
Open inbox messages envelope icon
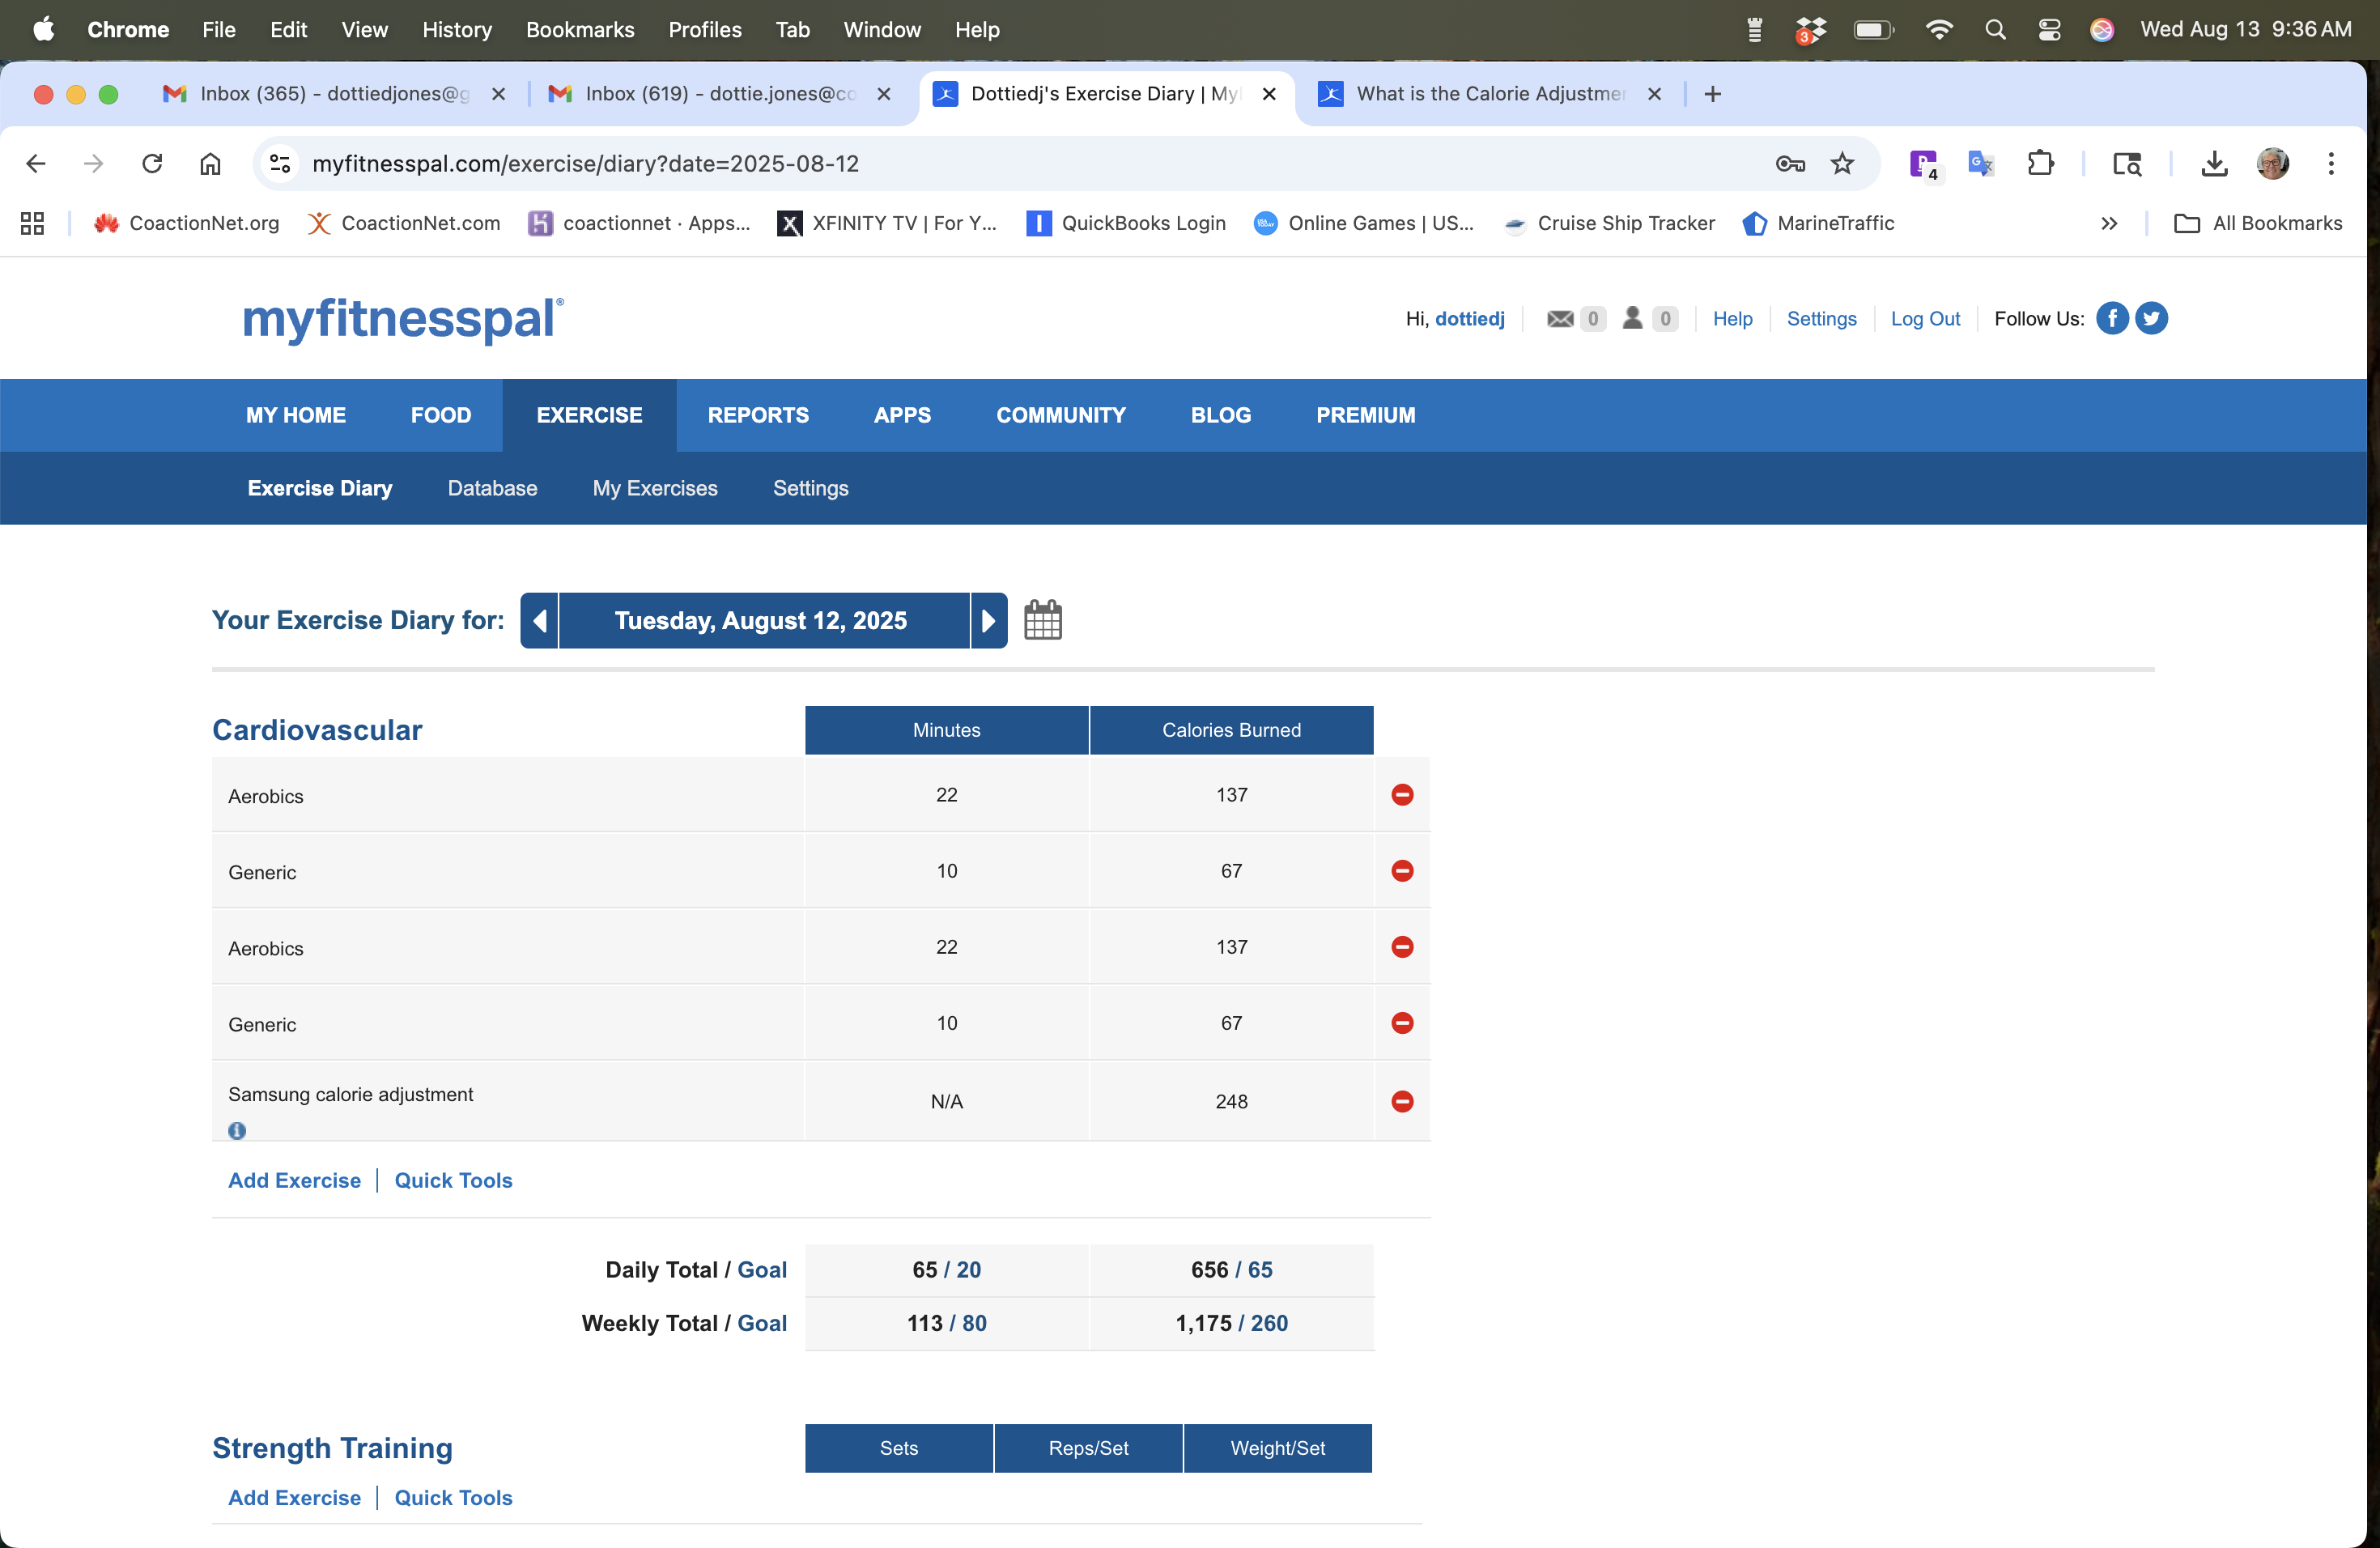pyautogui.click(x=1560, y=318)
